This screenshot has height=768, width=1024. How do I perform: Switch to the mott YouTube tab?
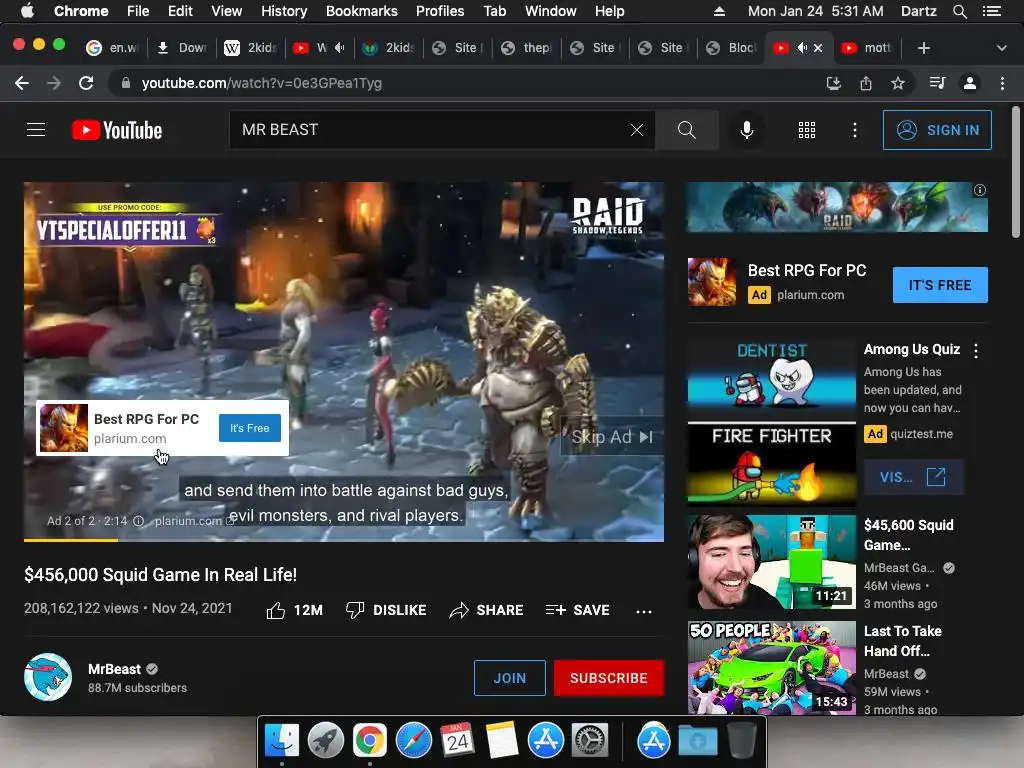click(x=867, y=48)
